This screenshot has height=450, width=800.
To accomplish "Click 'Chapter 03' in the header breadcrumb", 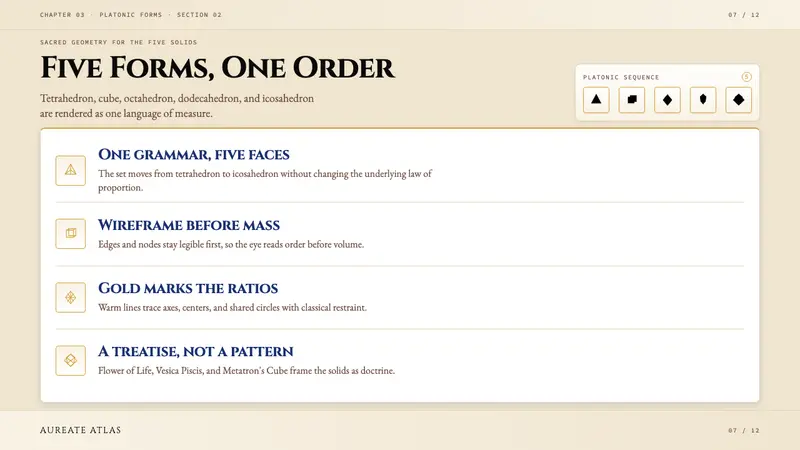I will pyautogui.click(x=62, y=15).
